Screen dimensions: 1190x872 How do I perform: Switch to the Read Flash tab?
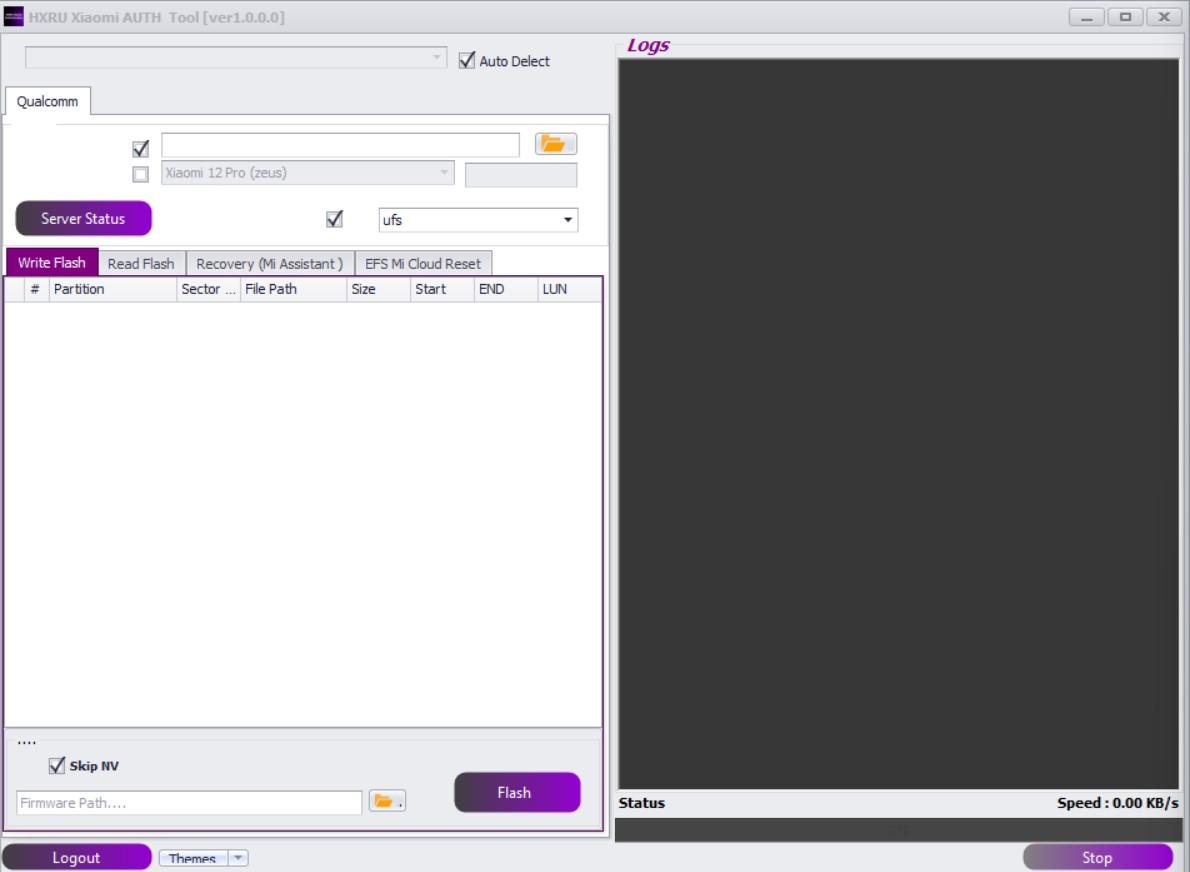[141, 263]
